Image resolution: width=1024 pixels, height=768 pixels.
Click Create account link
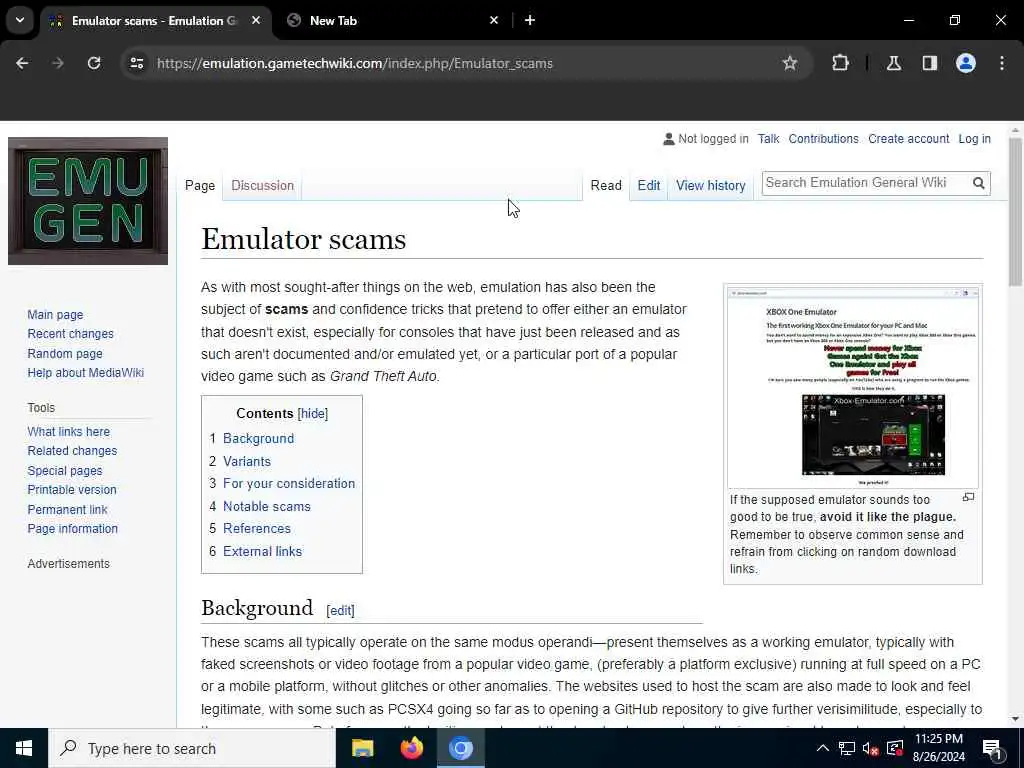click(908, 139)
